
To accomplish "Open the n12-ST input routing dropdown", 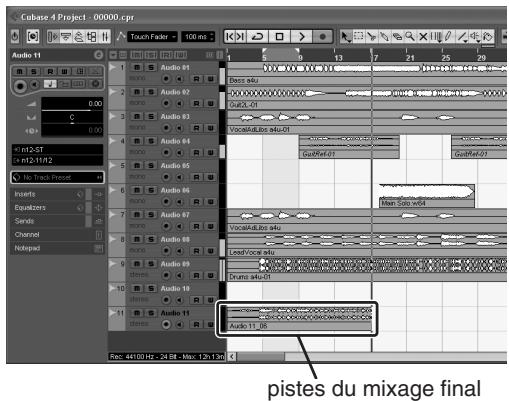I will [x=57, y=150].
